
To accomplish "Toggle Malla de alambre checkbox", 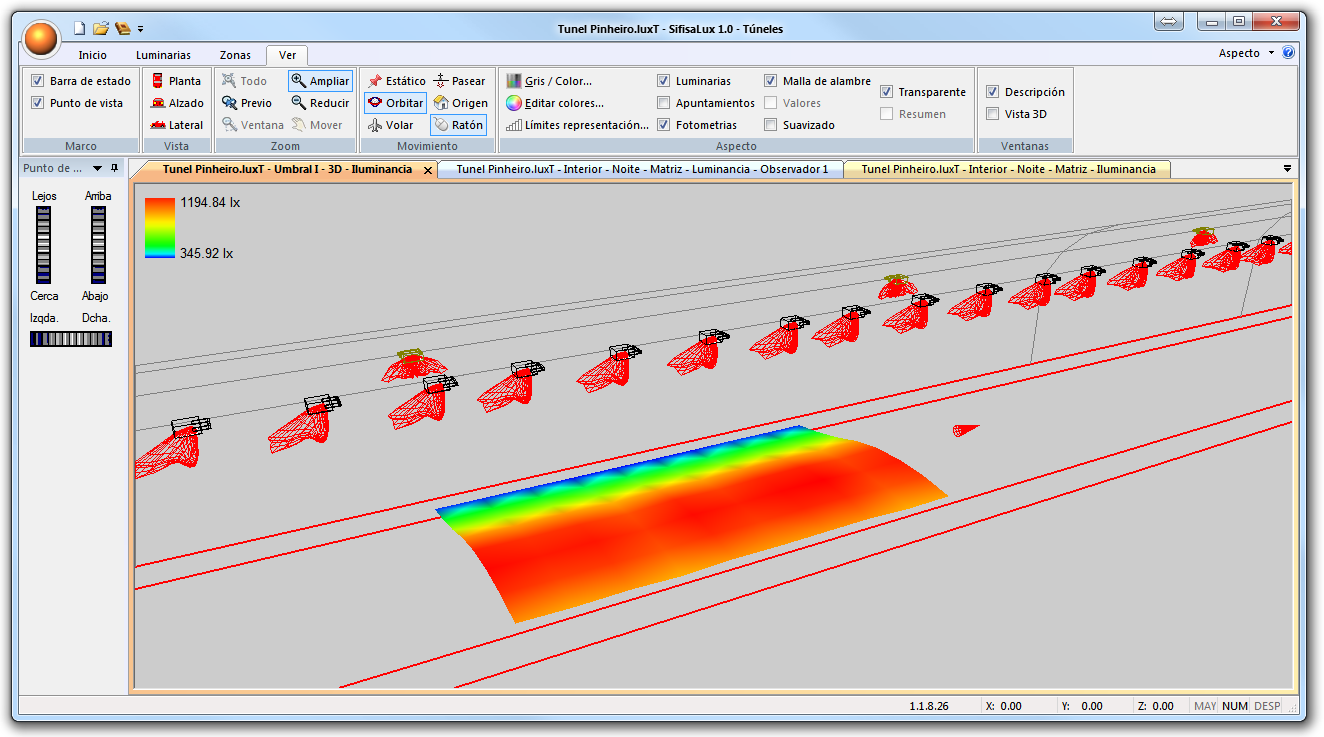I will coord(771,81).
